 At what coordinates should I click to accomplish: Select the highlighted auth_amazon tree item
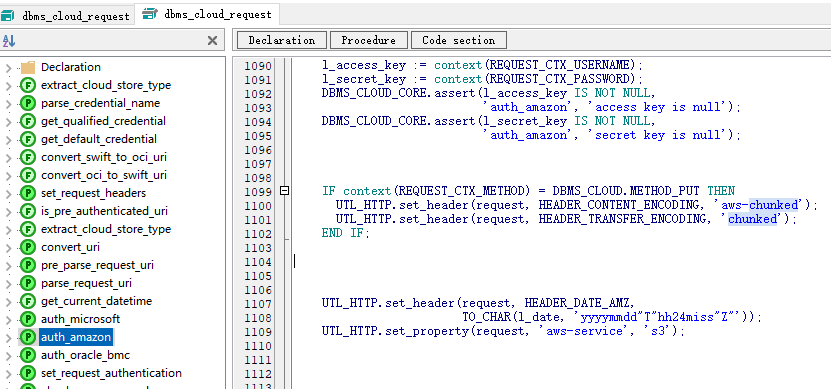pos(76,337)
